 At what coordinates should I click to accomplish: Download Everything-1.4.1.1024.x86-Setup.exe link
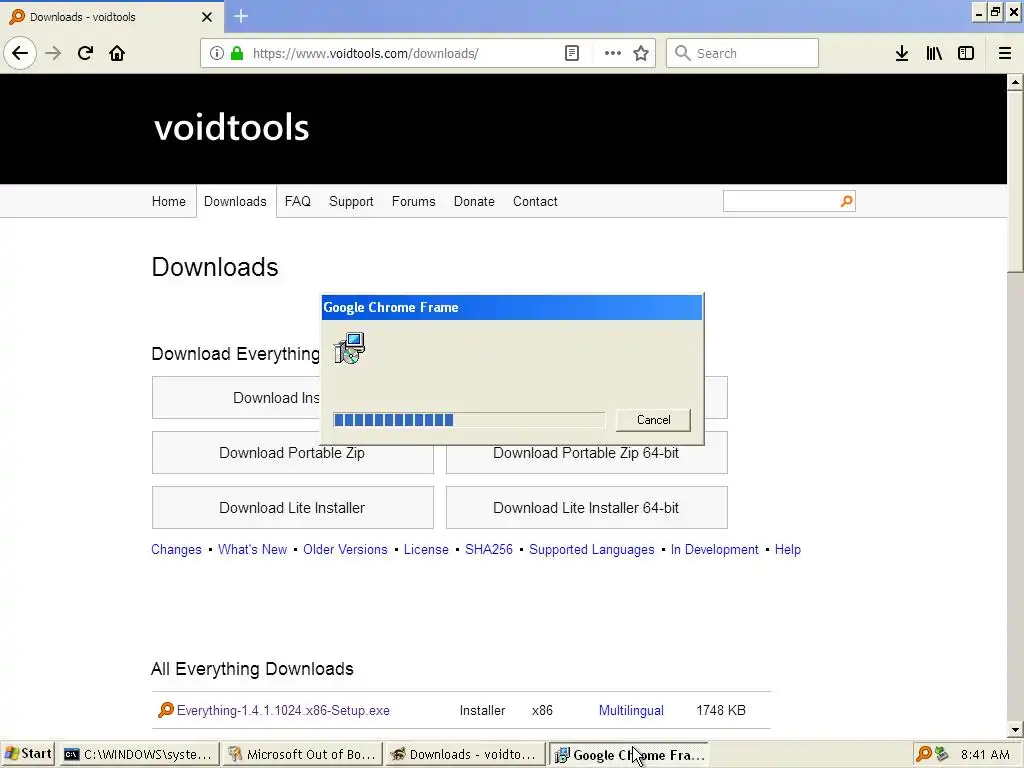283,710
